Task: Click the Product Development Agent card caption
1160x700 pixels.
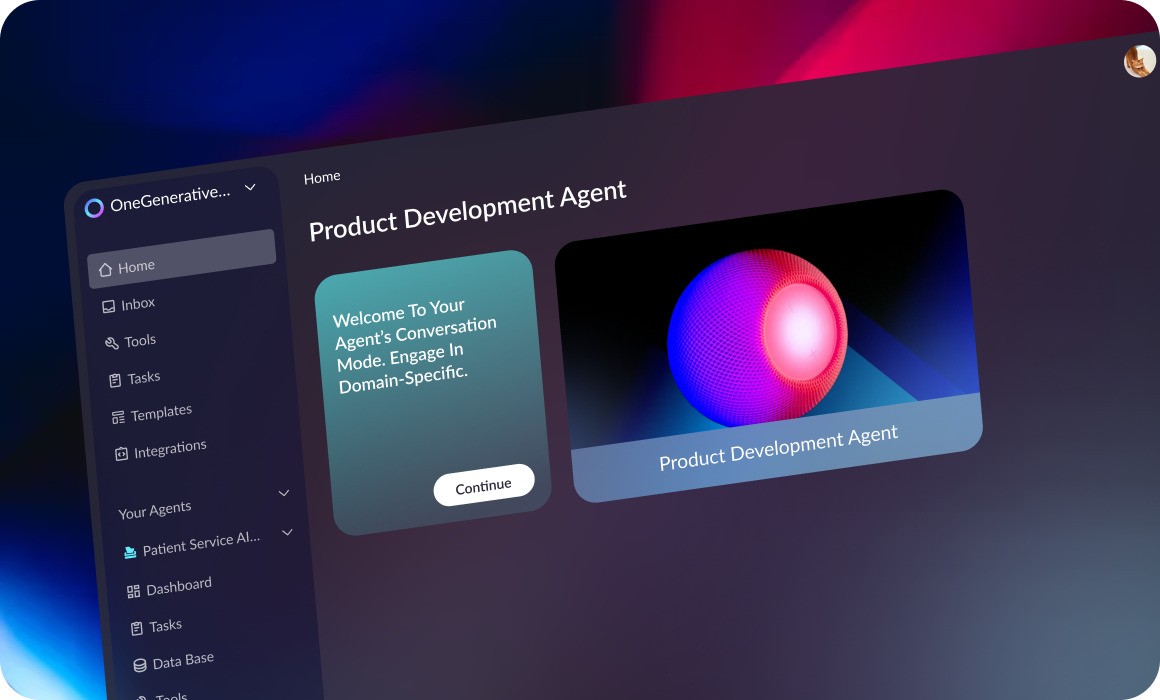Action: pos(778,448)
